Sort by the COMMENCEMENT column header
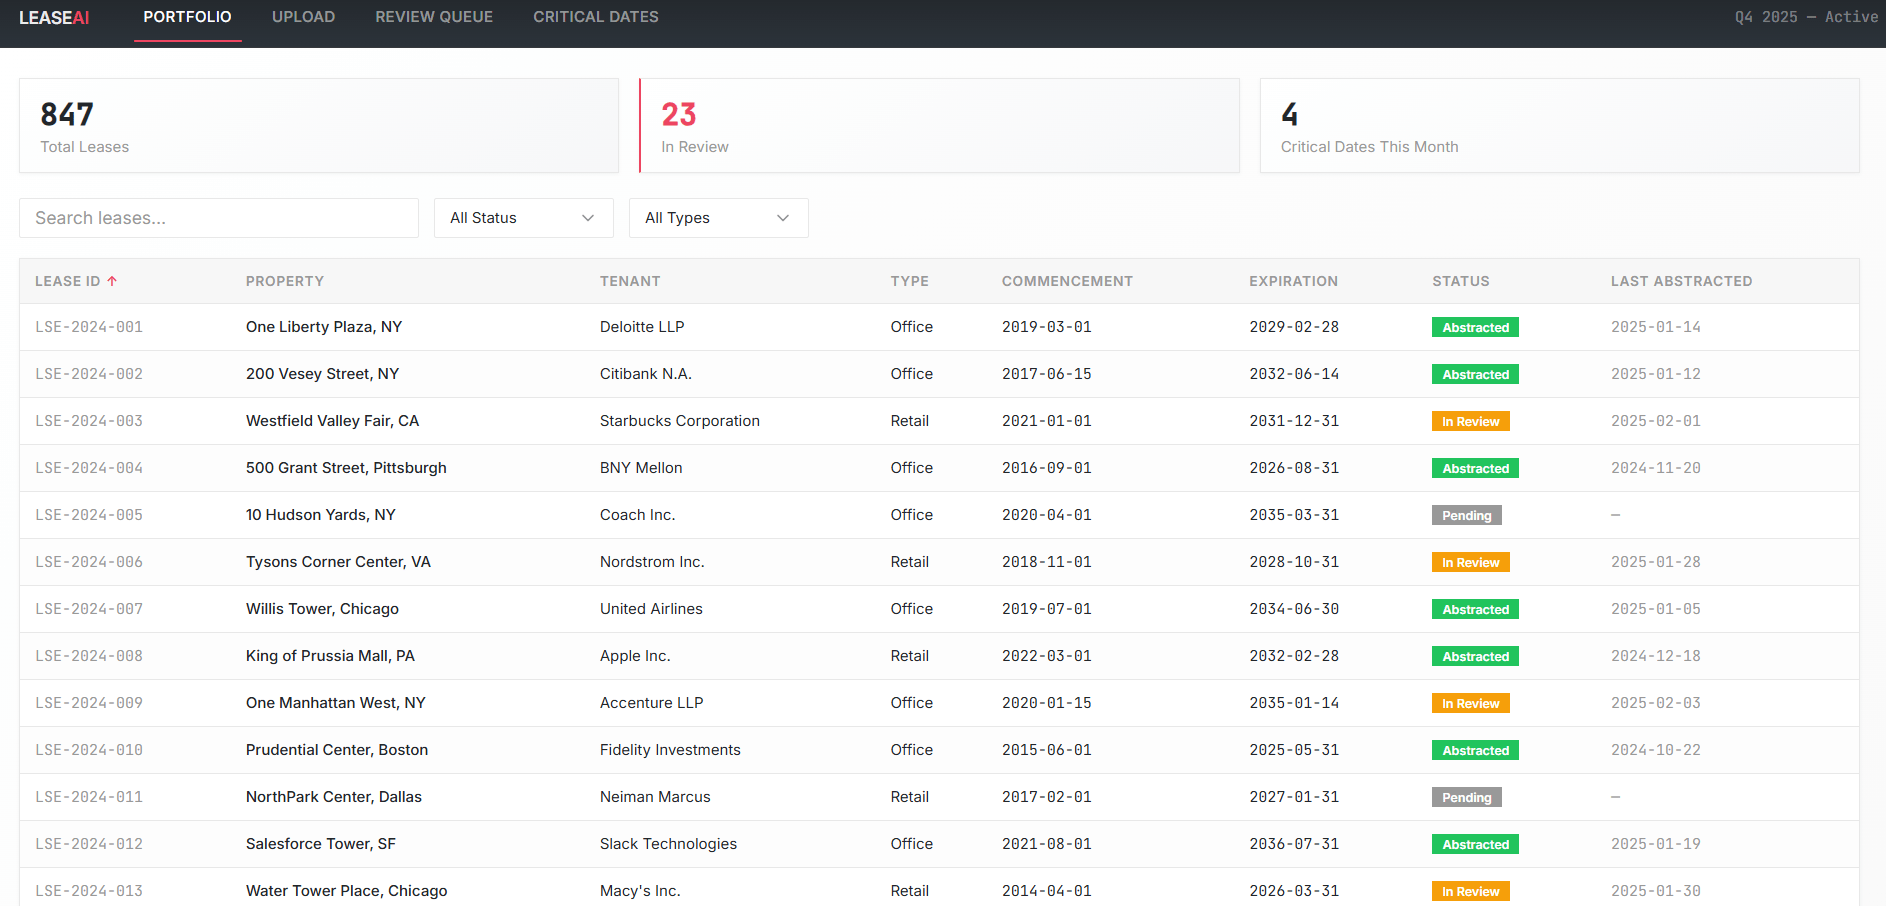 pyautogui.click(x=1067, y=281)
